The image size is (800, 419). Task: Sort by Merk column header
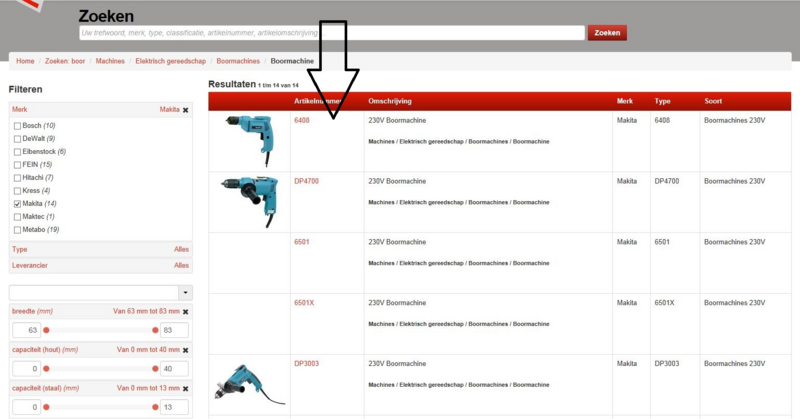pos(624,101)
